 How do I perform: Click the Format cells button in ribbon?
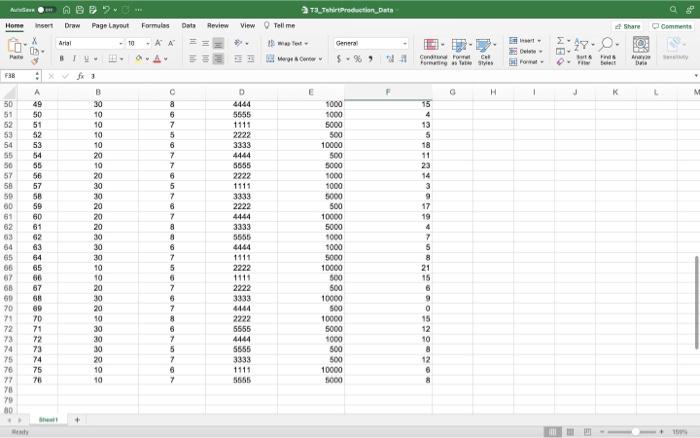pos(526,62)
